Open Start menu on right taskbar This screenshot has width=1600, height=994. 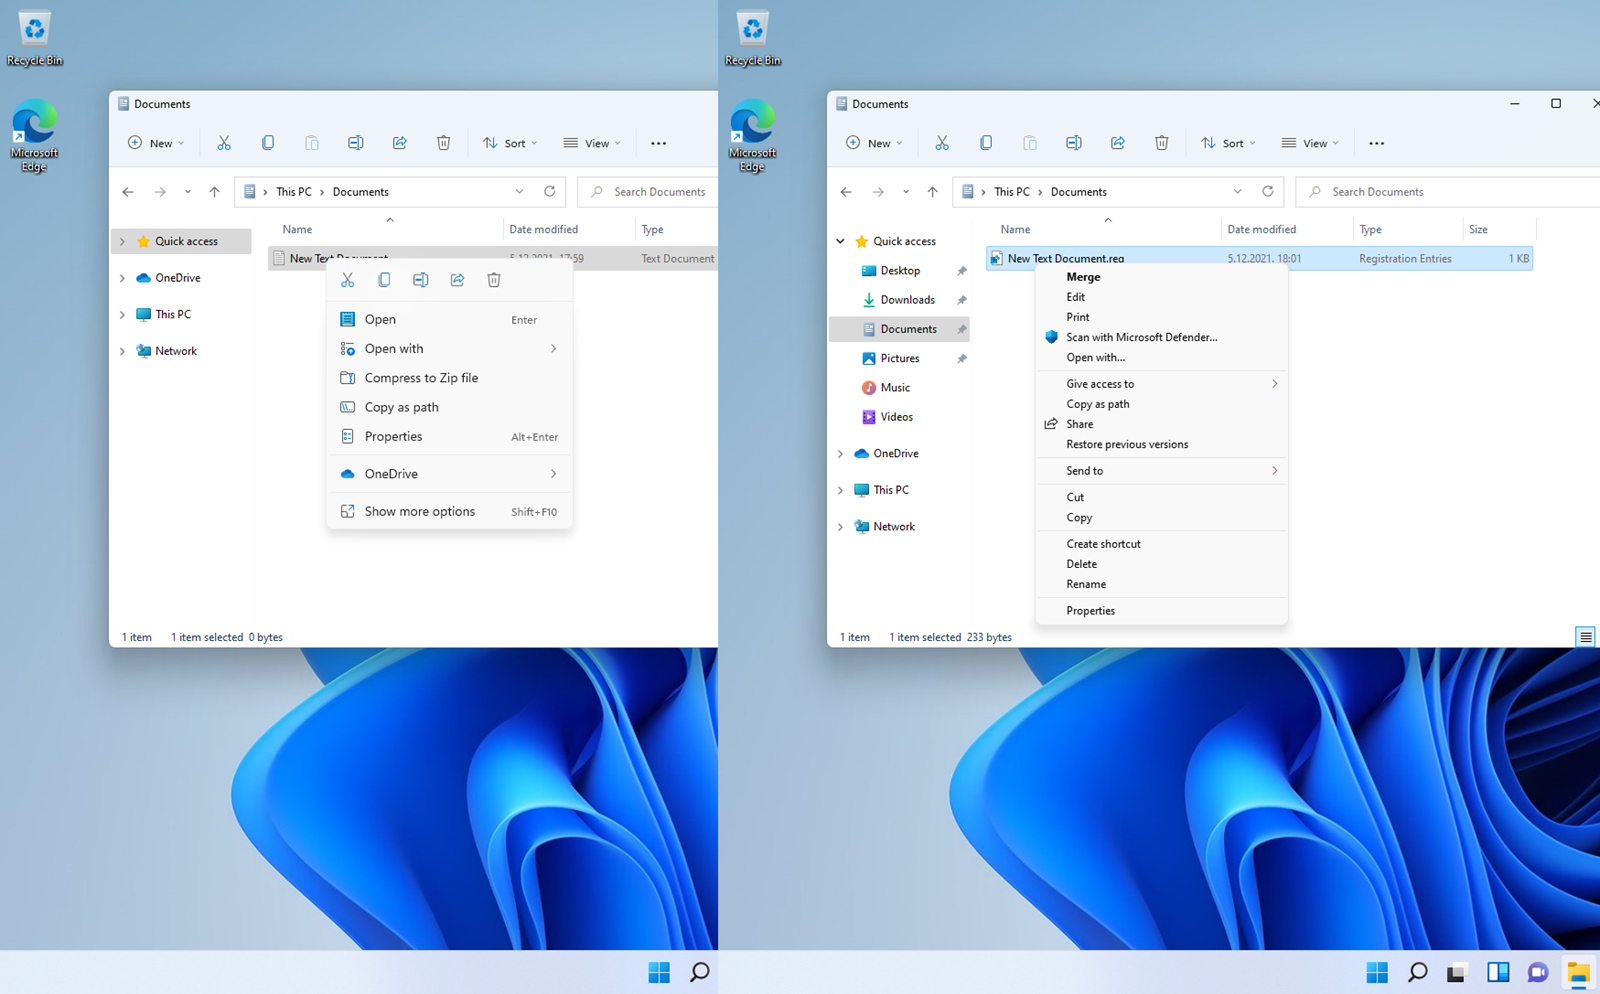(x=1377, y=972)
